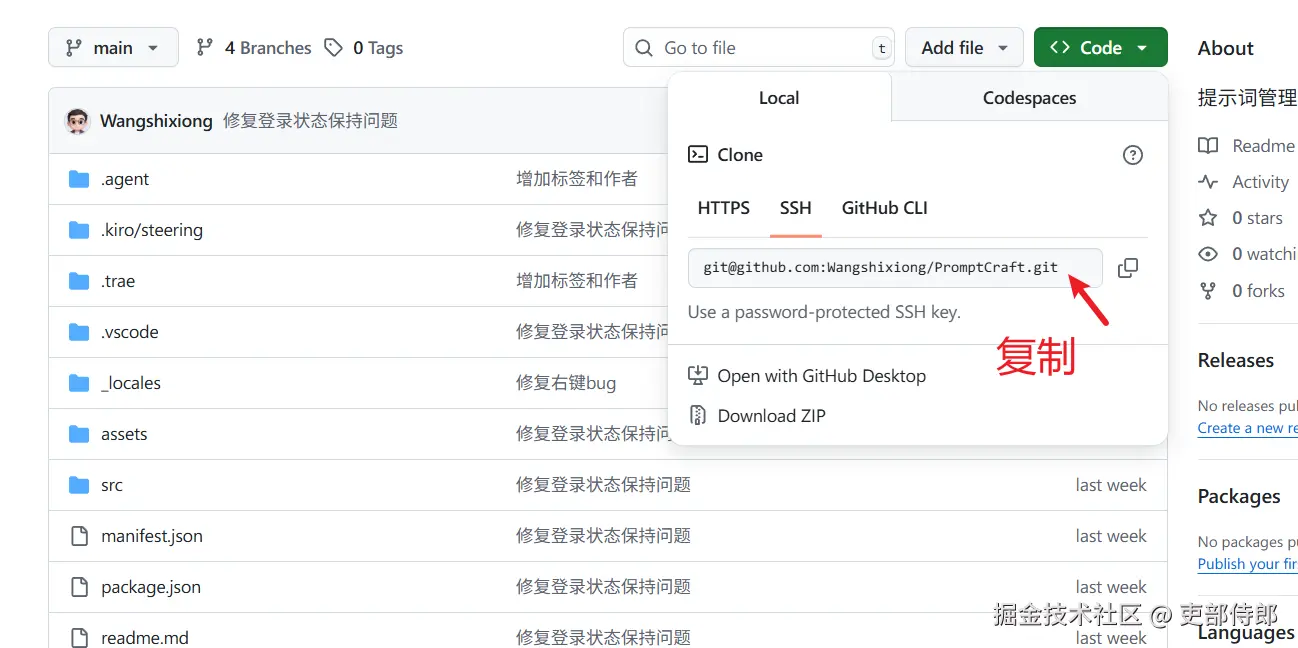Open the manifest.json file

(x=152, y=536)
